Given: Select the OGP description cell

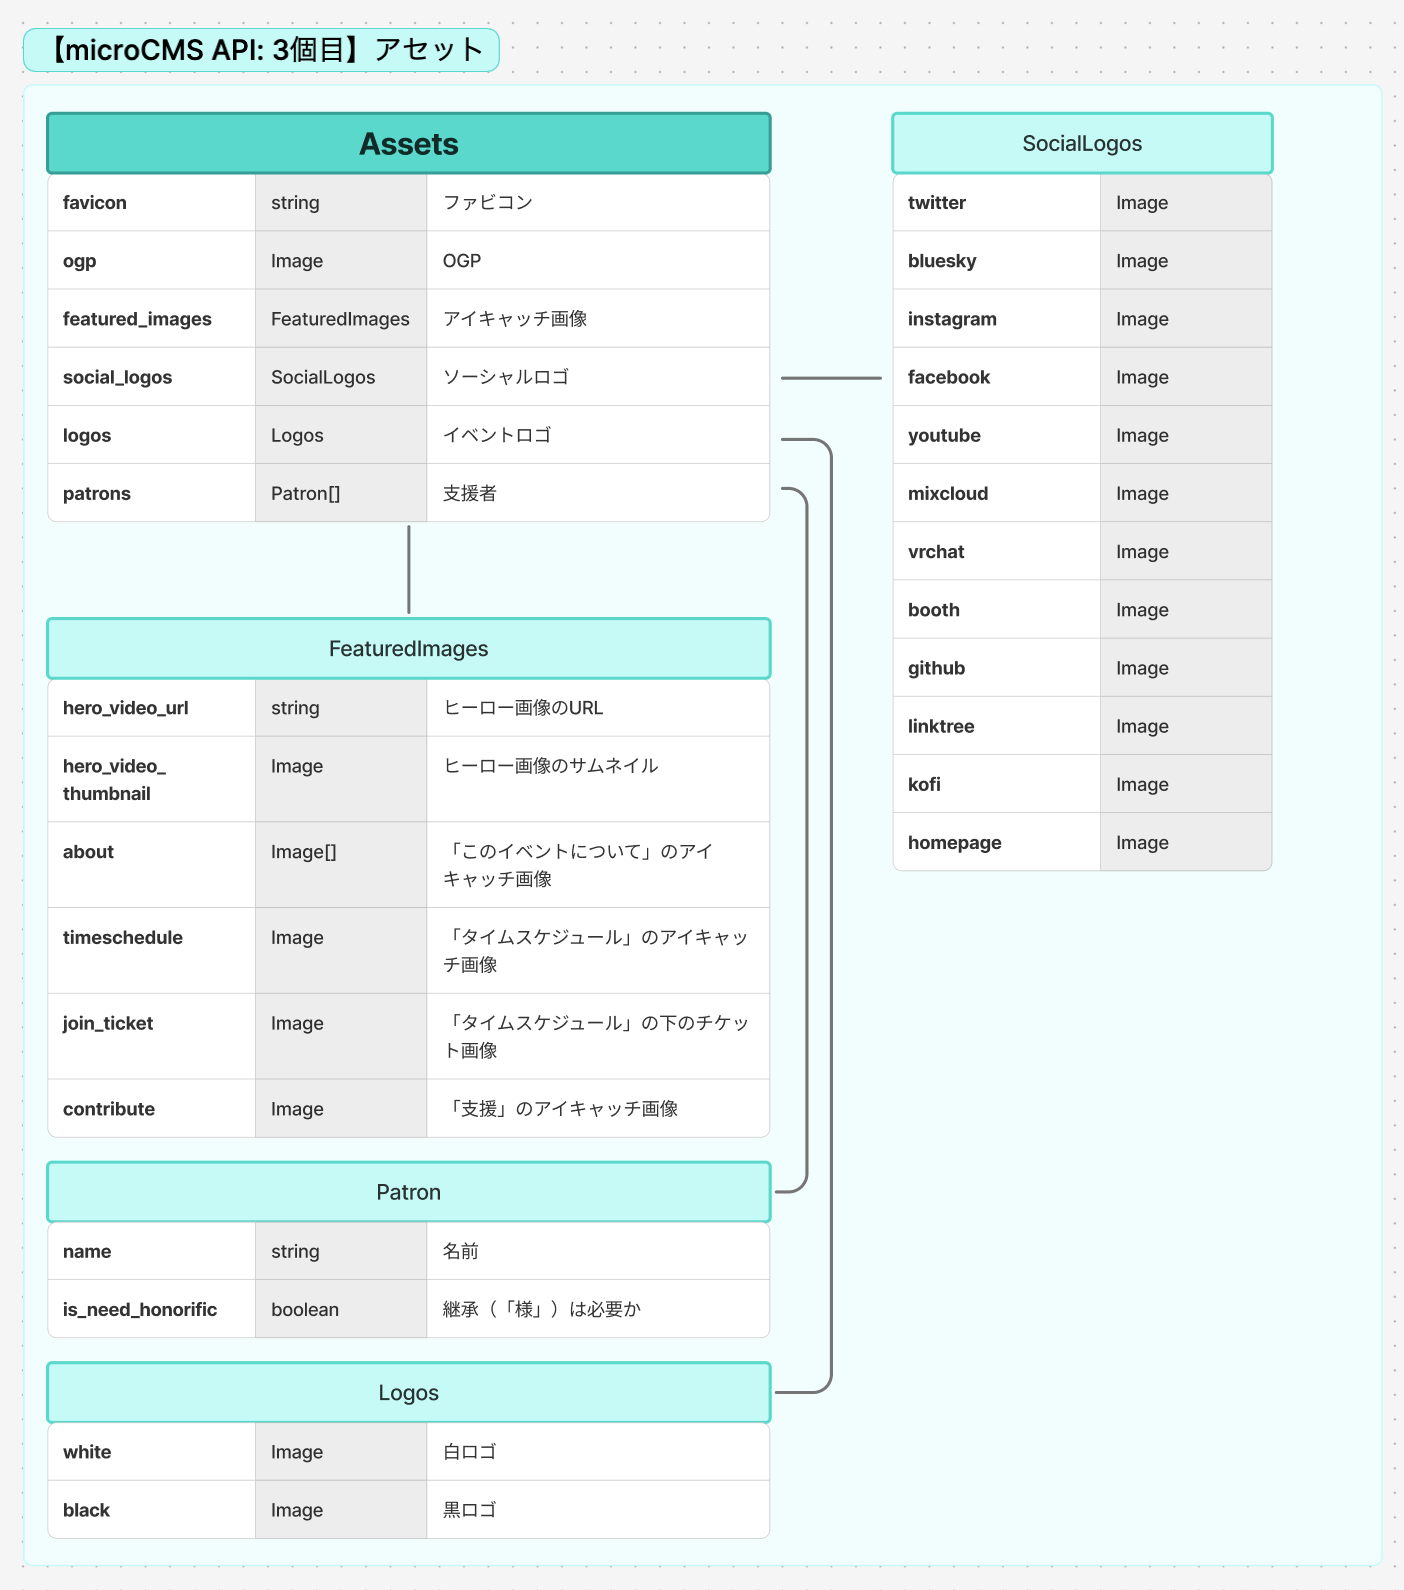Looking at the screenshot, I should click(x=598, y=261).
